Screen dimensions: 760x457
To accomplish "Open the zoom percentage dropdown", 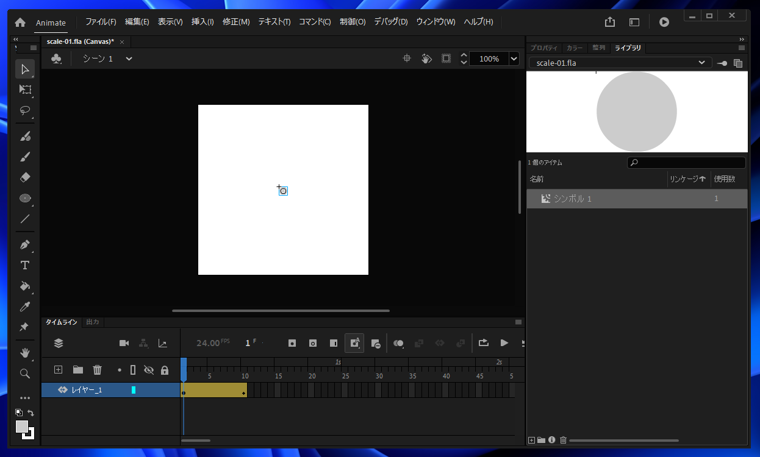I will 514,59.
